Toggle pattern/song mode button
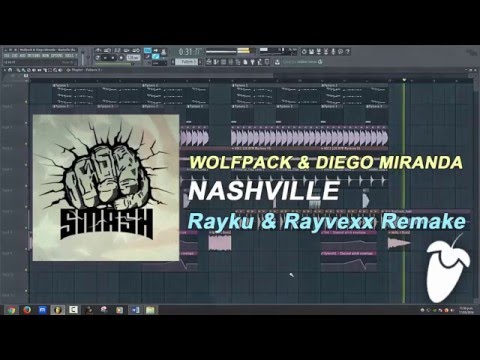 (x=97, y=58)
